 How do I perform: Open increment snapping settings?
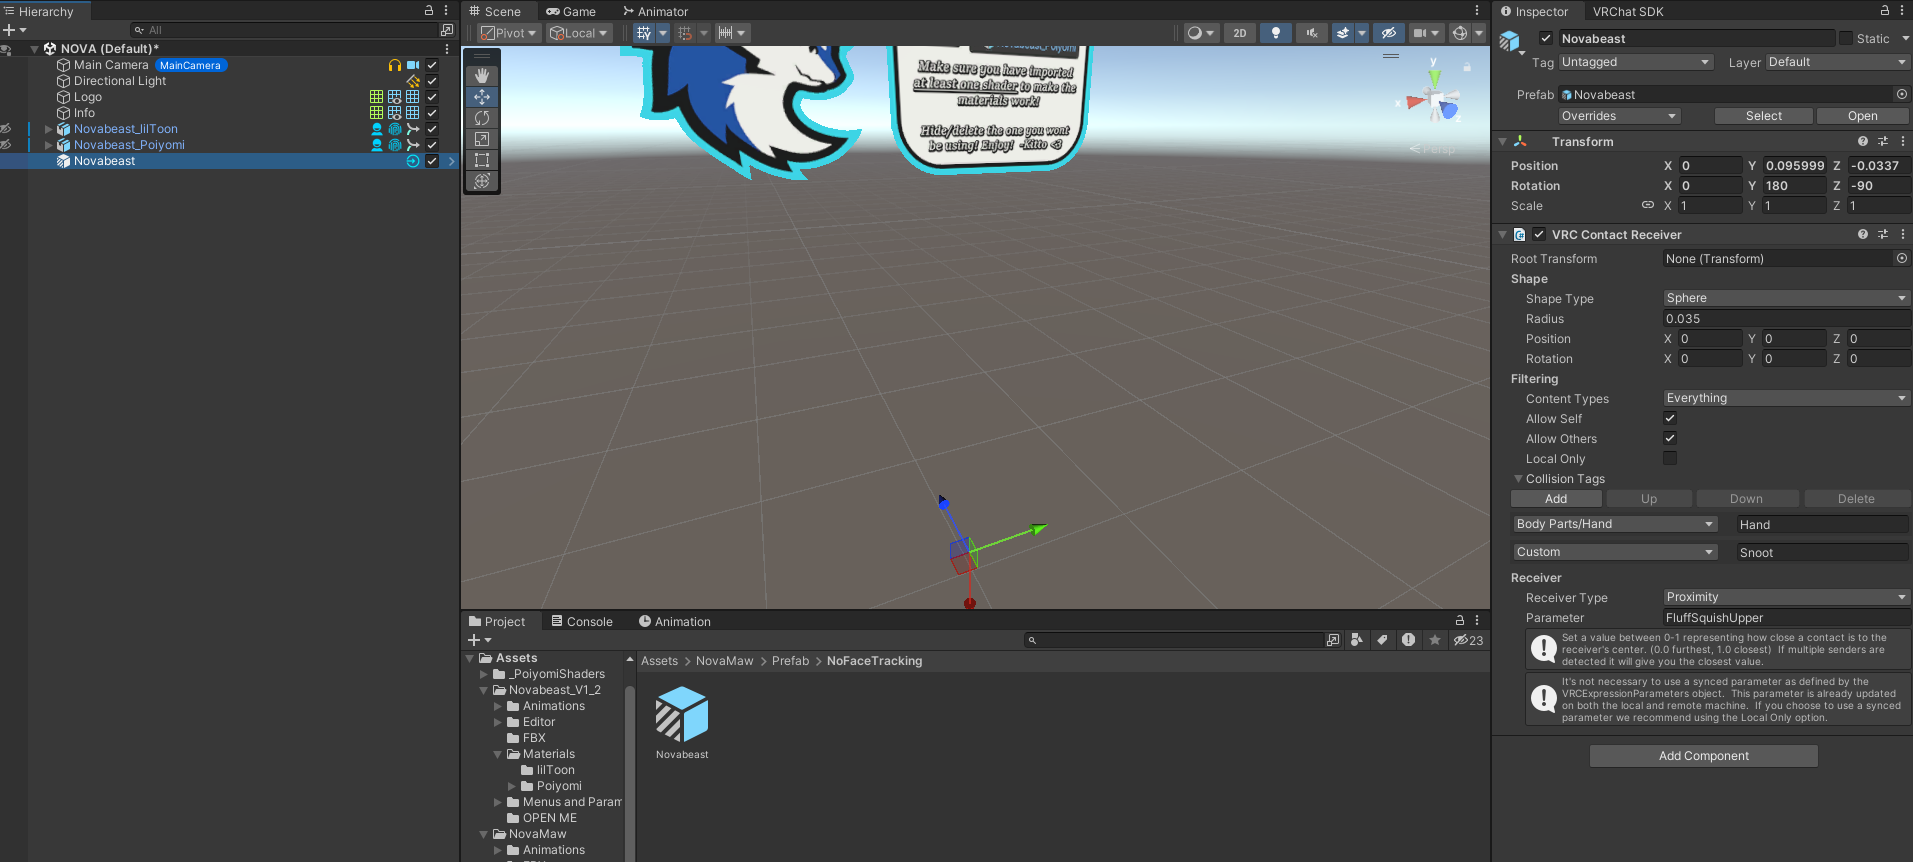(x=731, y=33)
